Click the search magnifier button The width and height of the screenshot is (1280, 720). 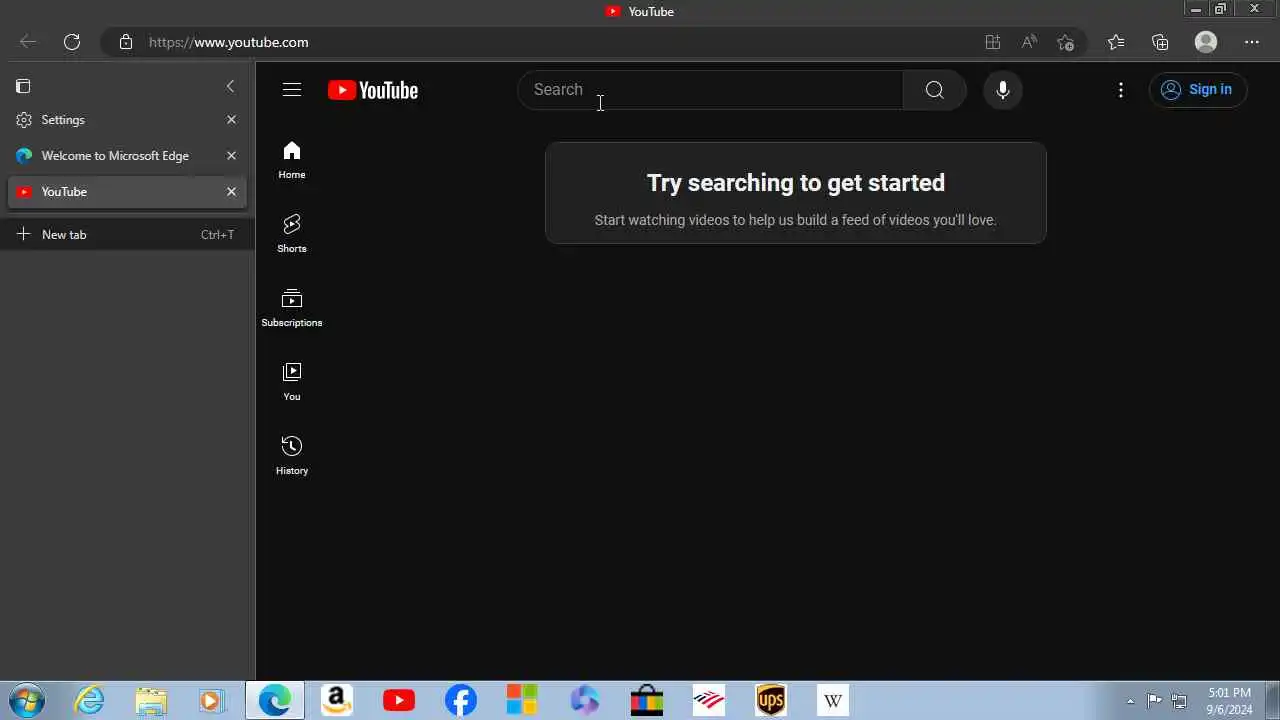(x=934, y=90)
